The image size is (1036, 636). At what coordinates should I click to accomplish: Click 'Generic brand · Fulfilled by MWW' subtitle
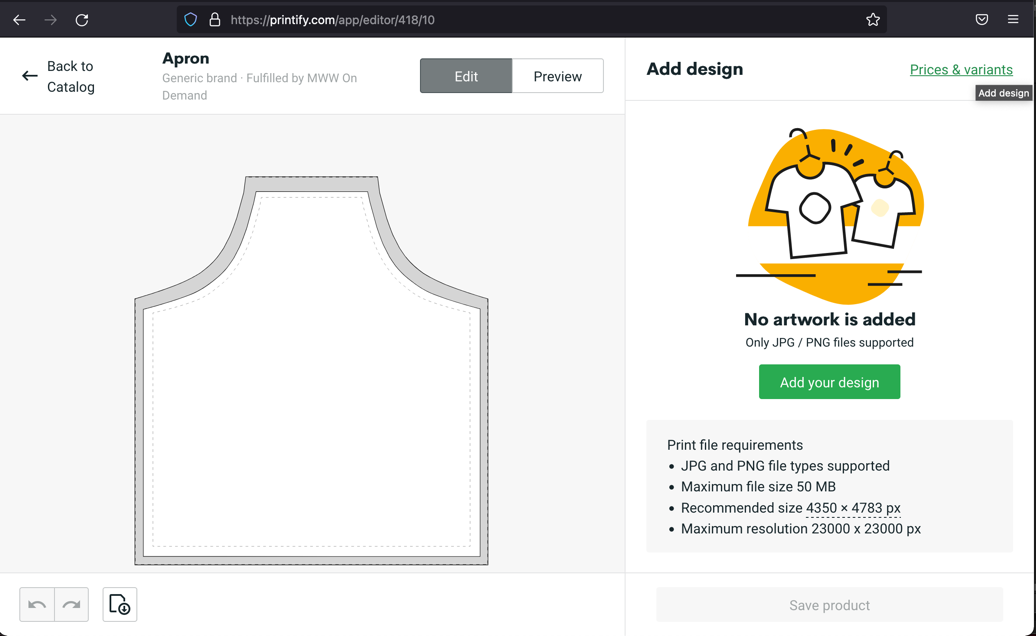[x=259, y=86]
